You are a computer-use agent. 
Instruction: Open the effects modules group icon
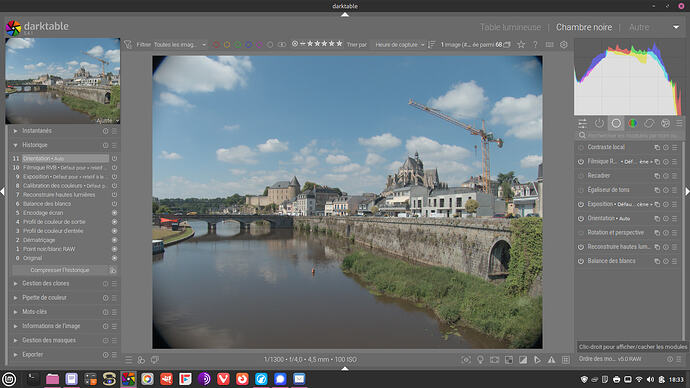665,123
